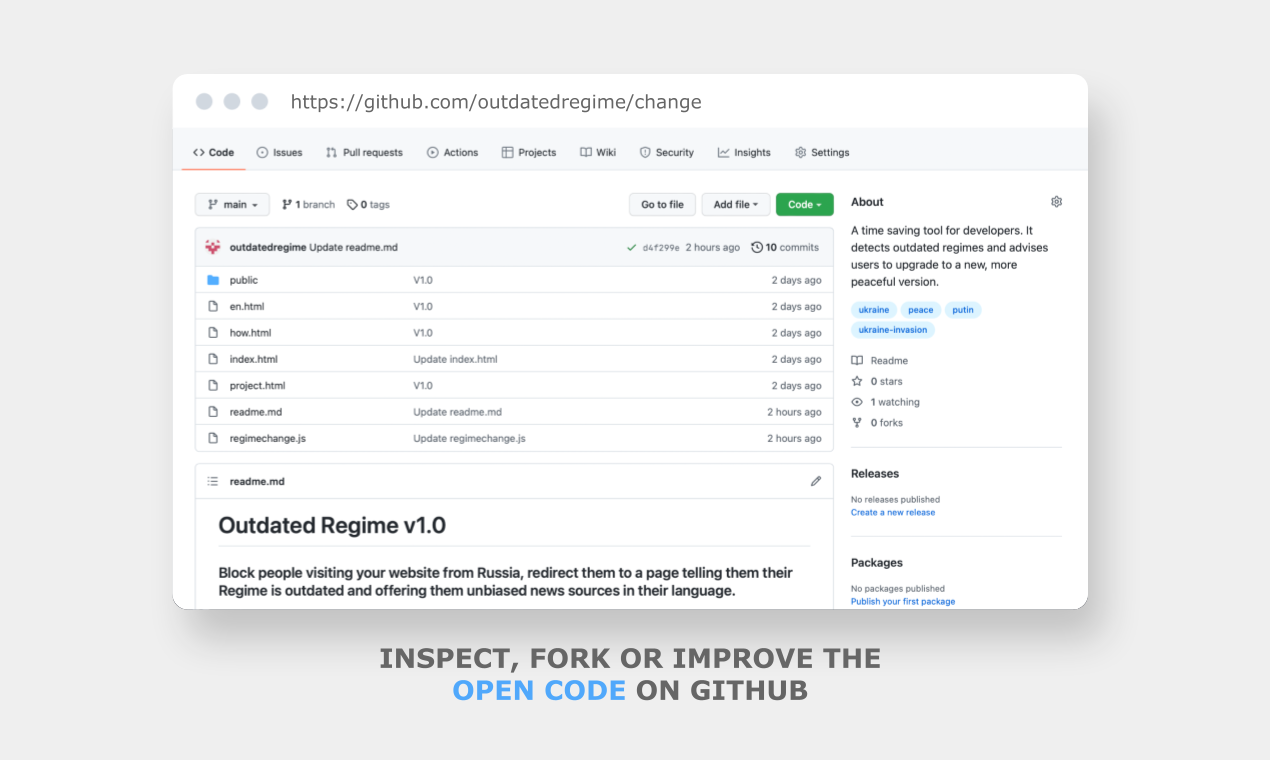Click the outdatedregime avatar icon
1270x760 pixels.
(213, 247)
